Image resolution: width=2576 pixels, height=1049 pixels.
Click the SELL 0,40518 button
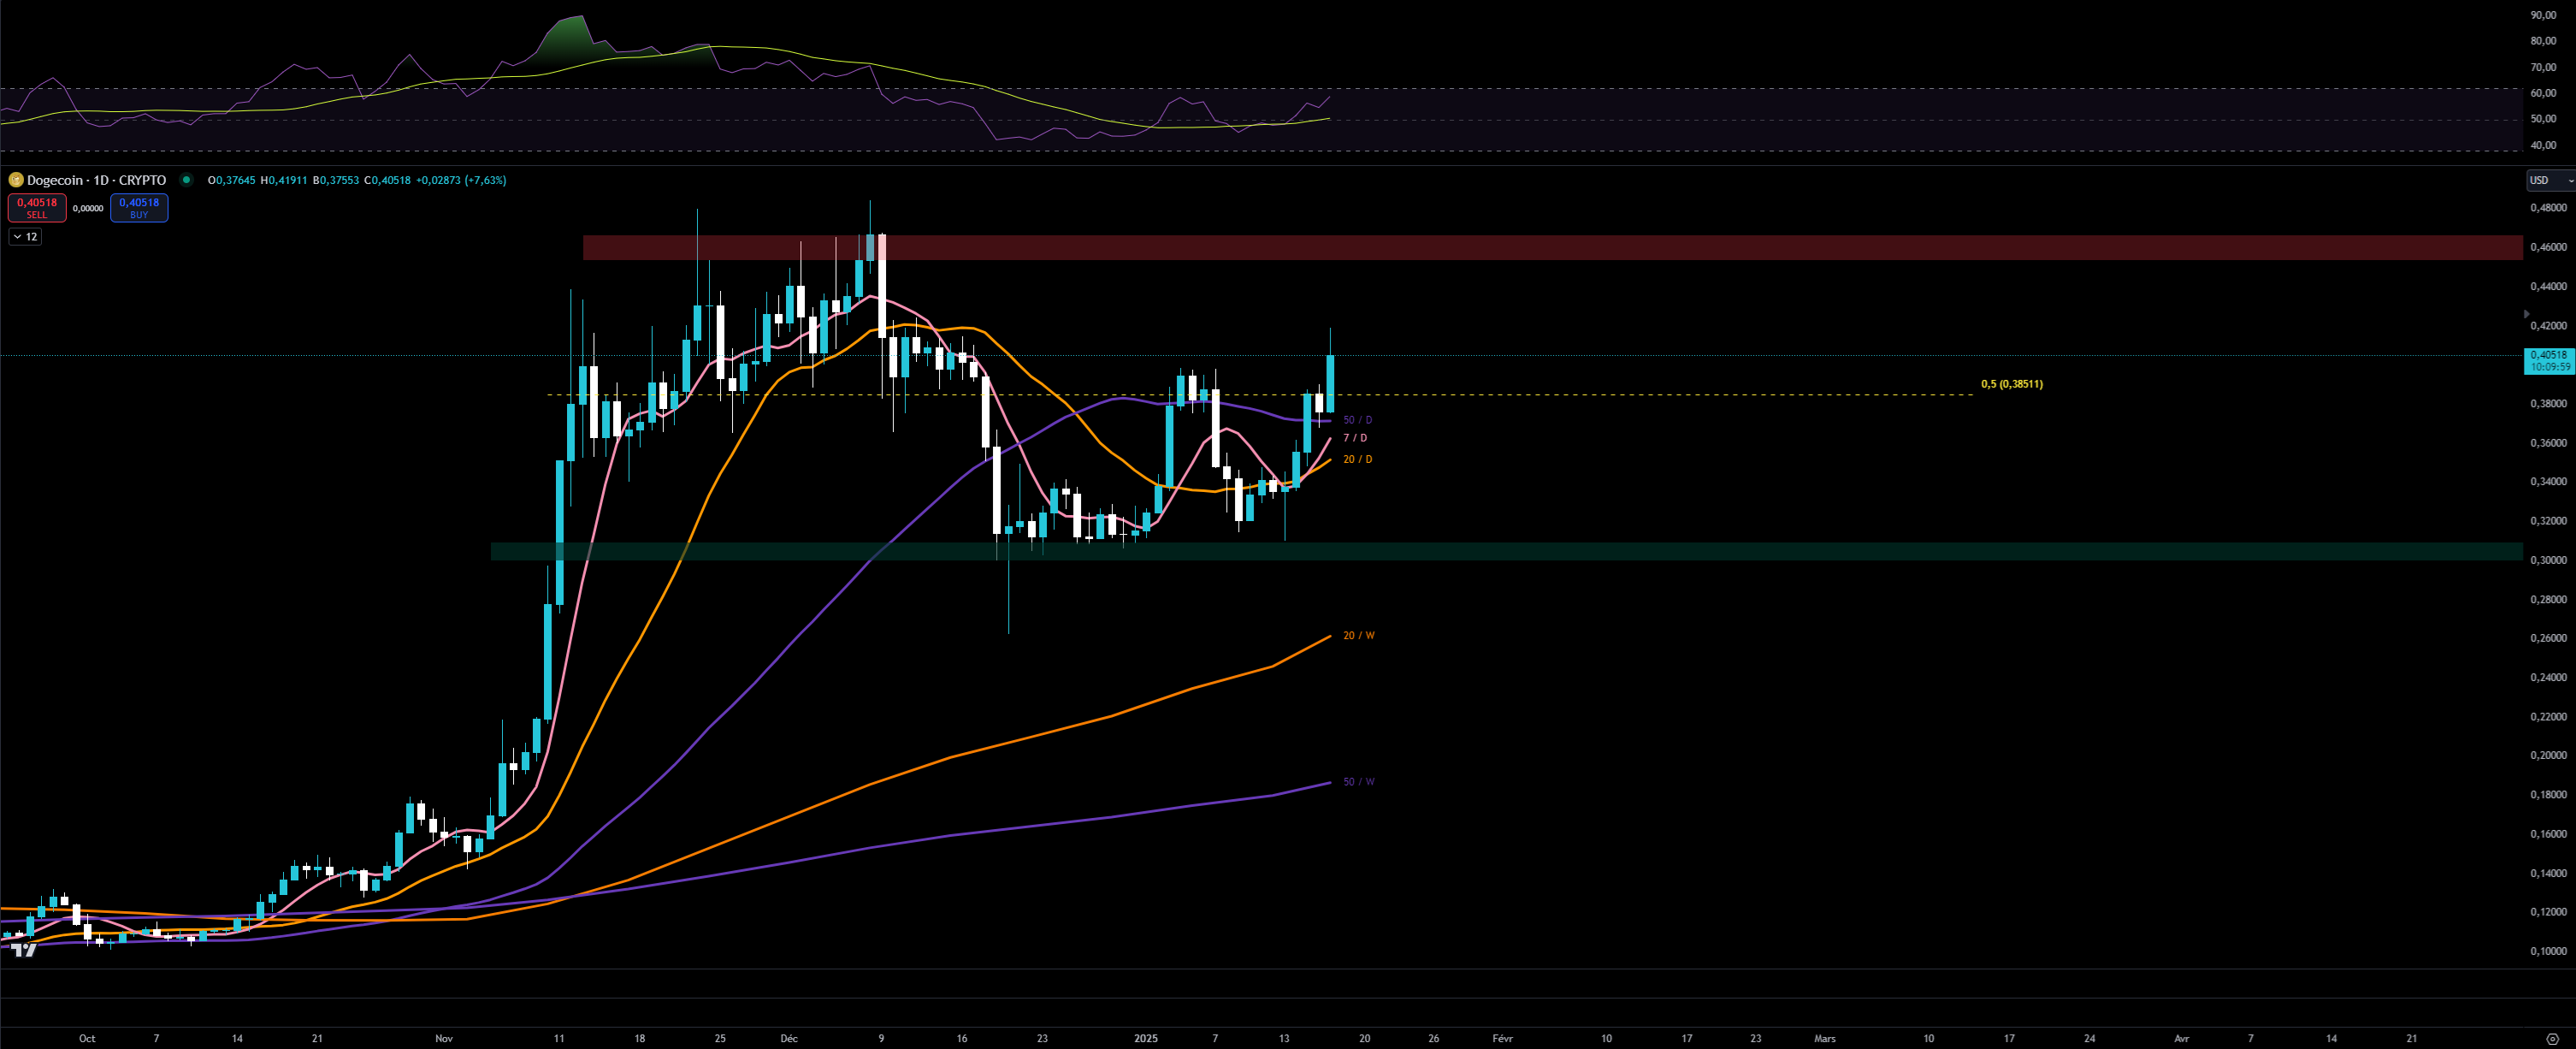37,207
